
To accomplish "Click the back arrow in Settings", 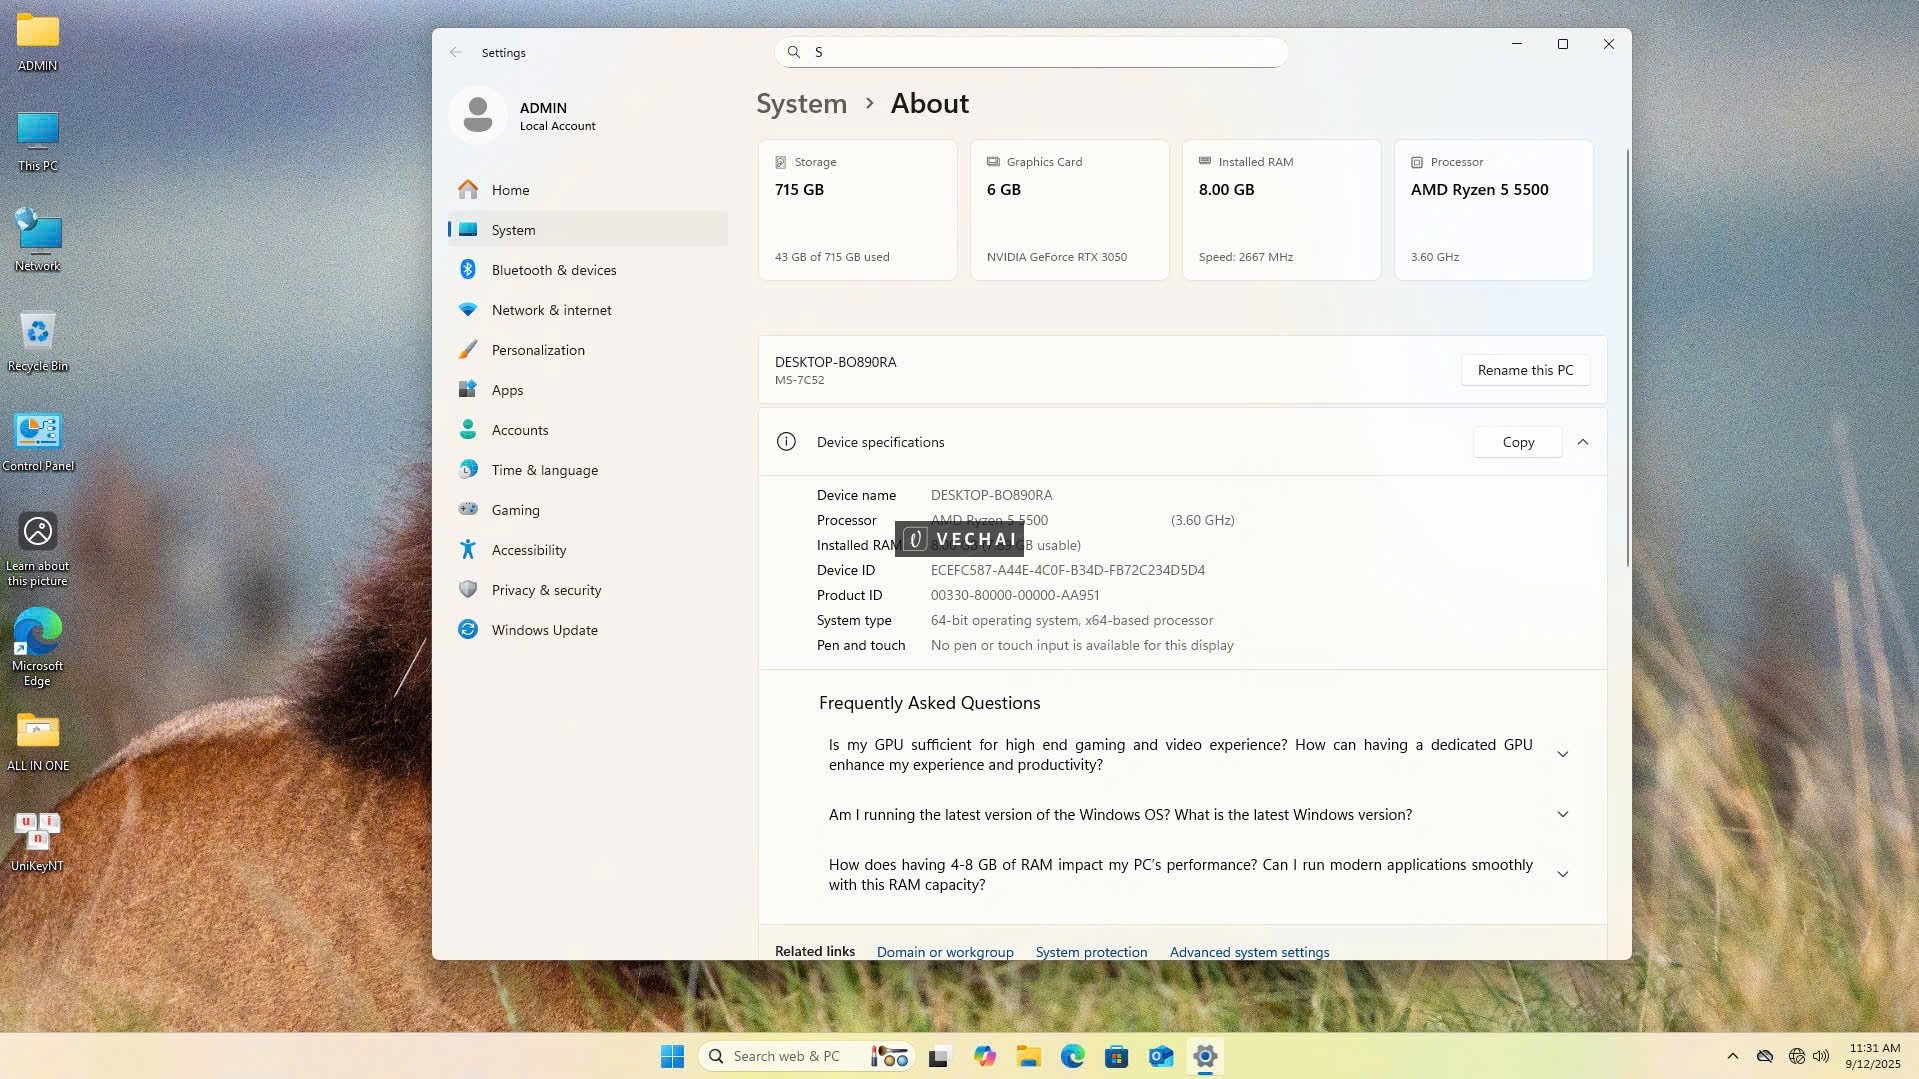I will [456, 53].
